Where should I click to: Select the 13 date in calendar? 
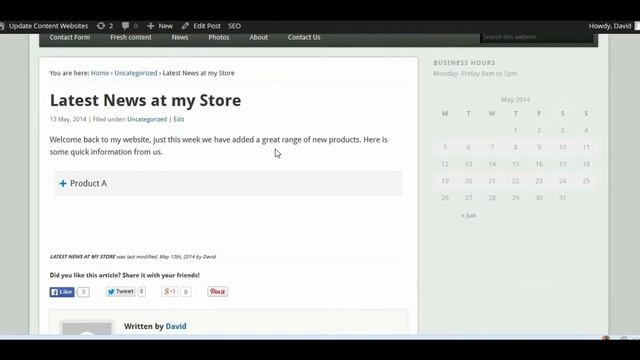pyautogui.click(x=469, y=164)
